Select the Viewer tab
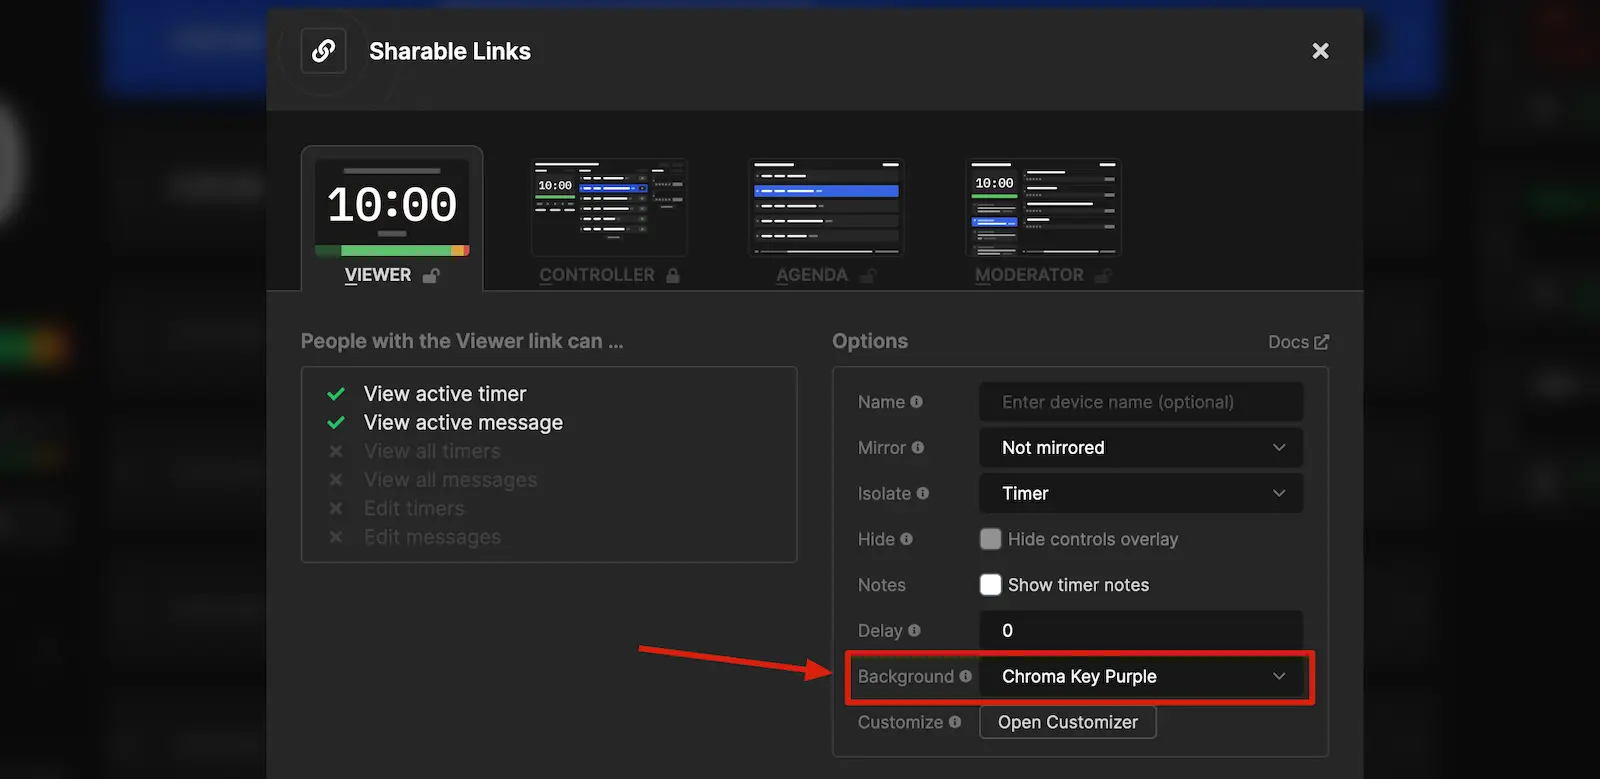 click(392, 219)
